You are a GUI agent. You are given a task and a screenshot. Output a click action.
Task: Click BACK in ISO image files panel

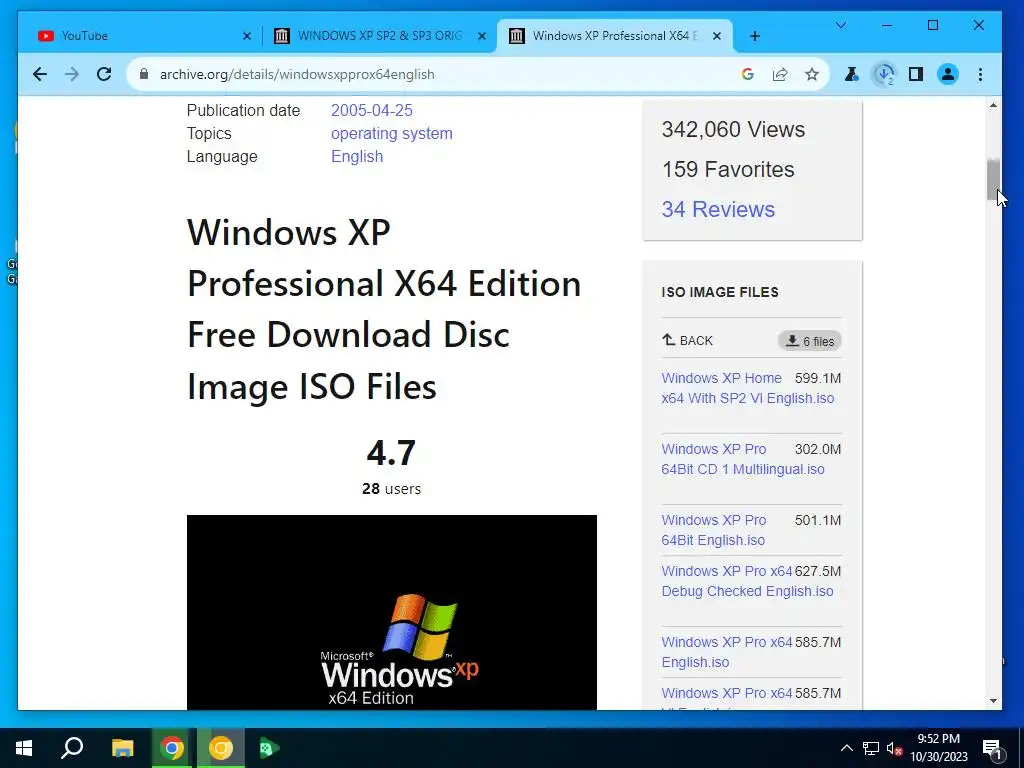click(687, 340)
